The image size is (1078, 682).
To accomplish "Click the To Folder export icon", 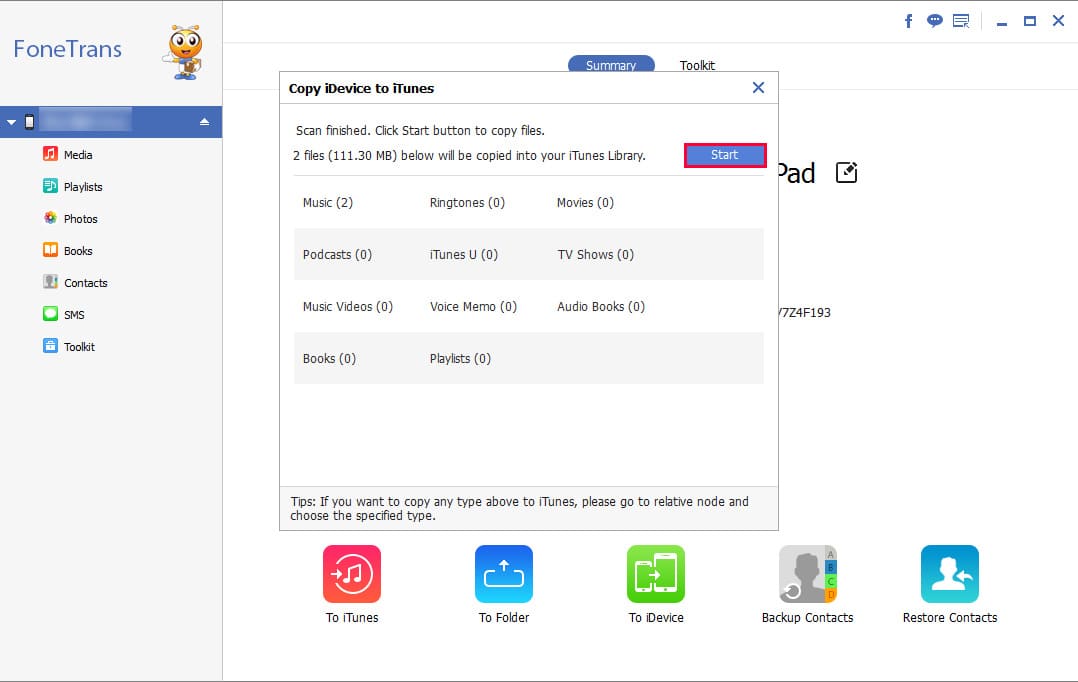I will (x=504, y=574).
